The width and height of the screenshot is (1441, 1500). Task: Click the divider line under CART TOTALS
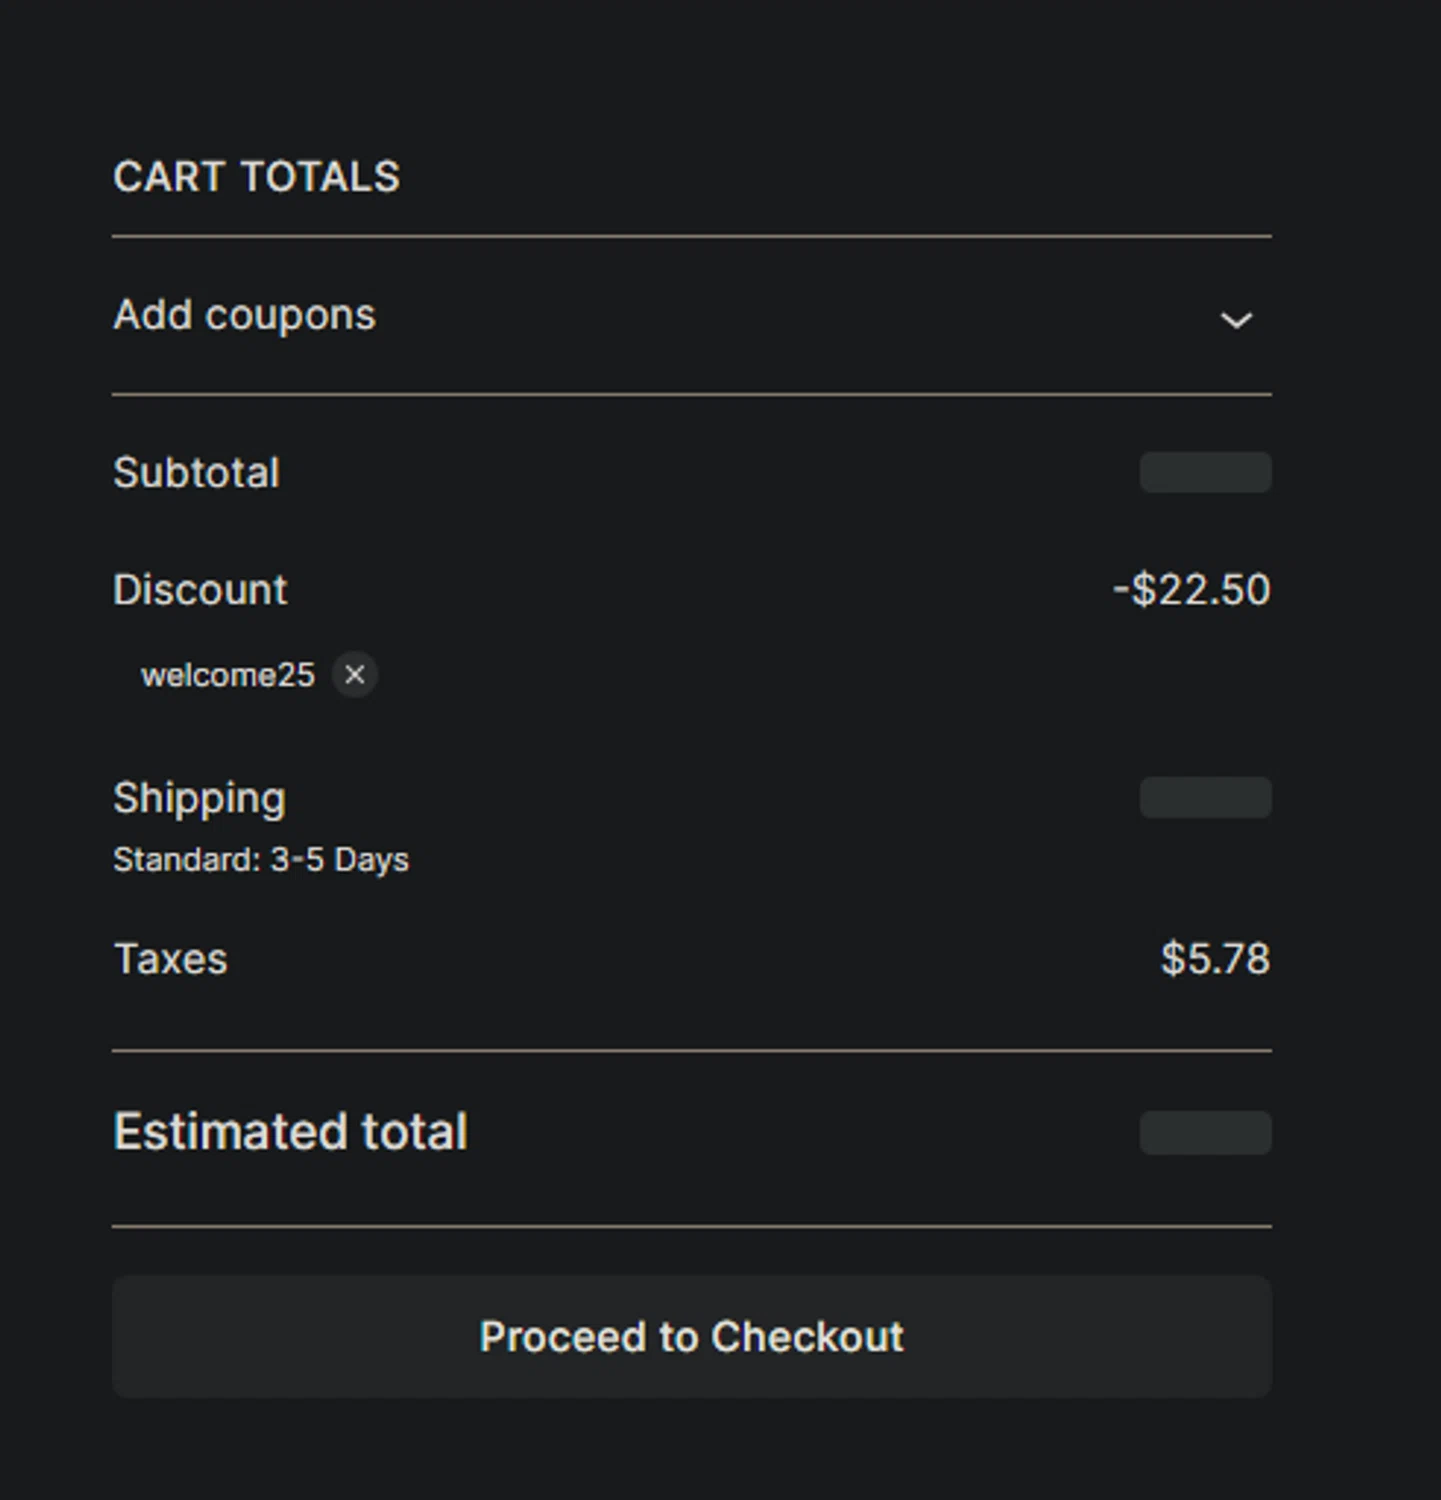point(692,236)
